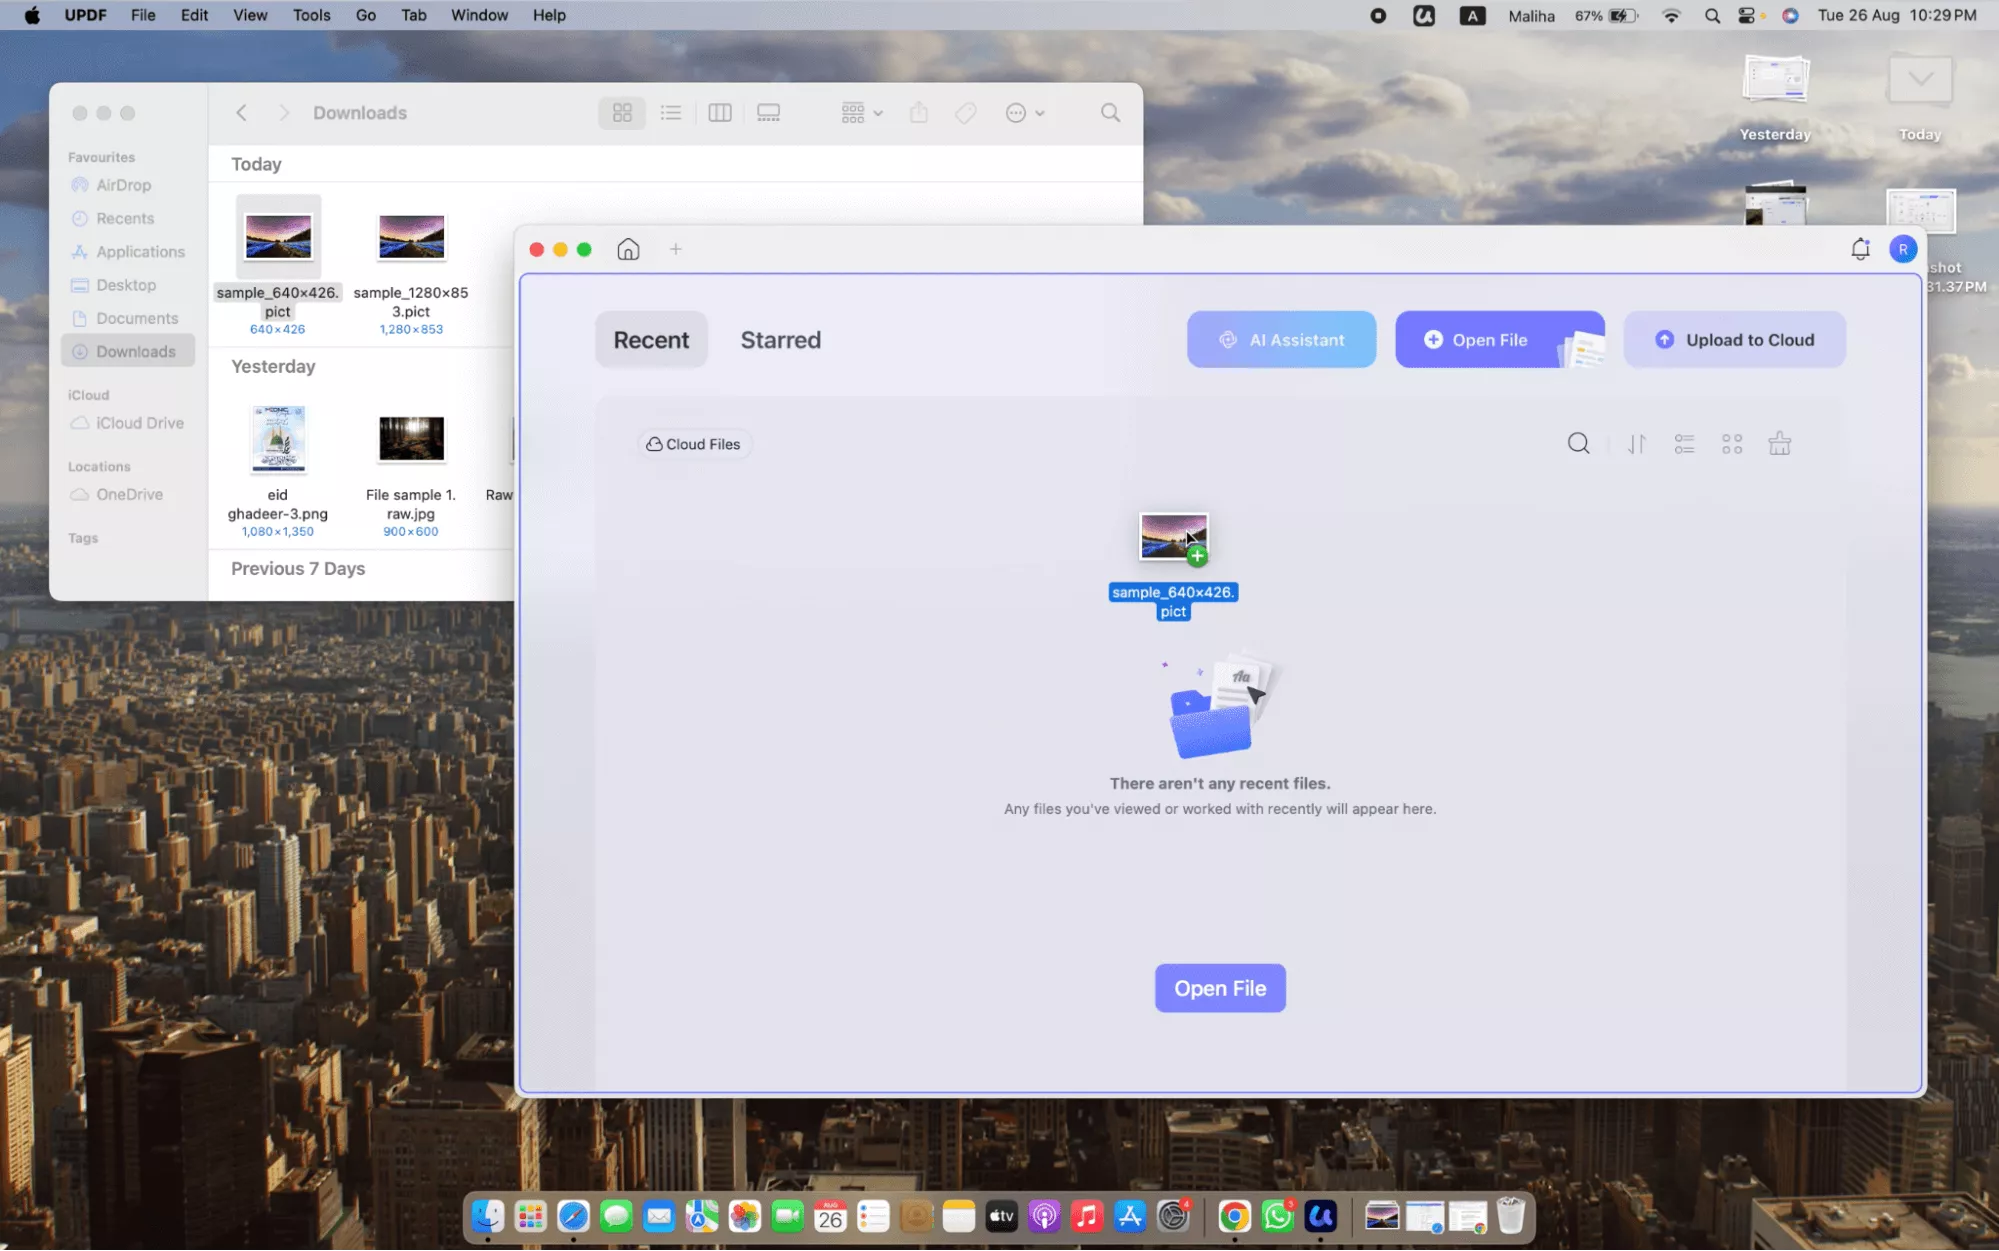Open the AI Assistant in UPDF

[1281, 339]
